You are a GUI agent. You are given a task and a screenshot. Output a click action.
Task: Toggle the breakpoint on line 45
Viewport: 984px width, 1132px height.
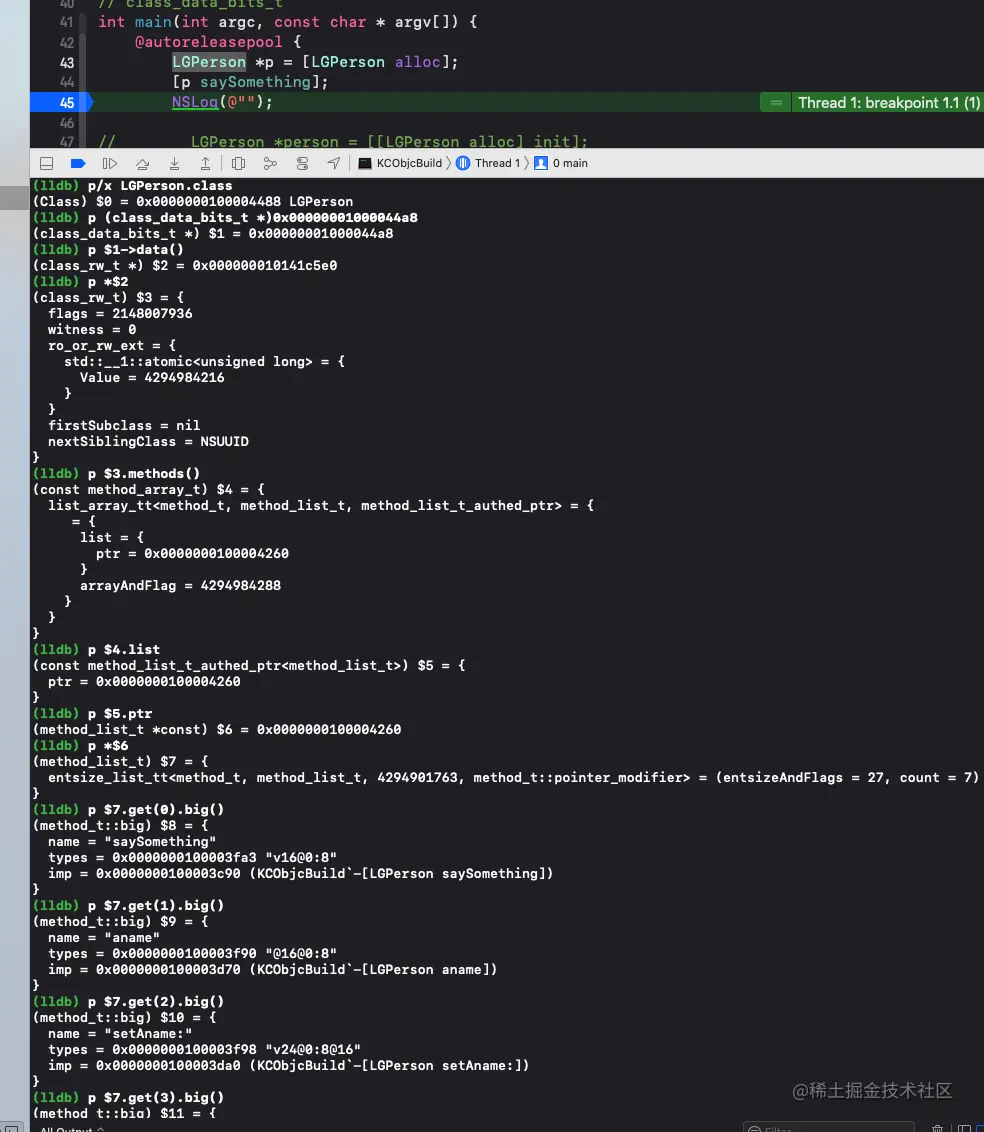[x=62, y=103]
